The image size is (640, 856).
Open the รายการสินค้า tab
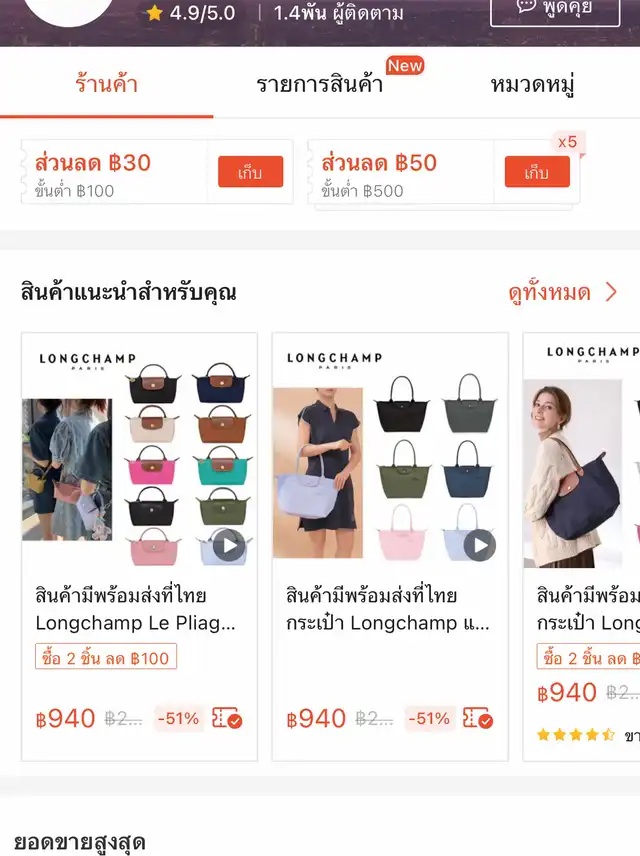pos(320,85)
